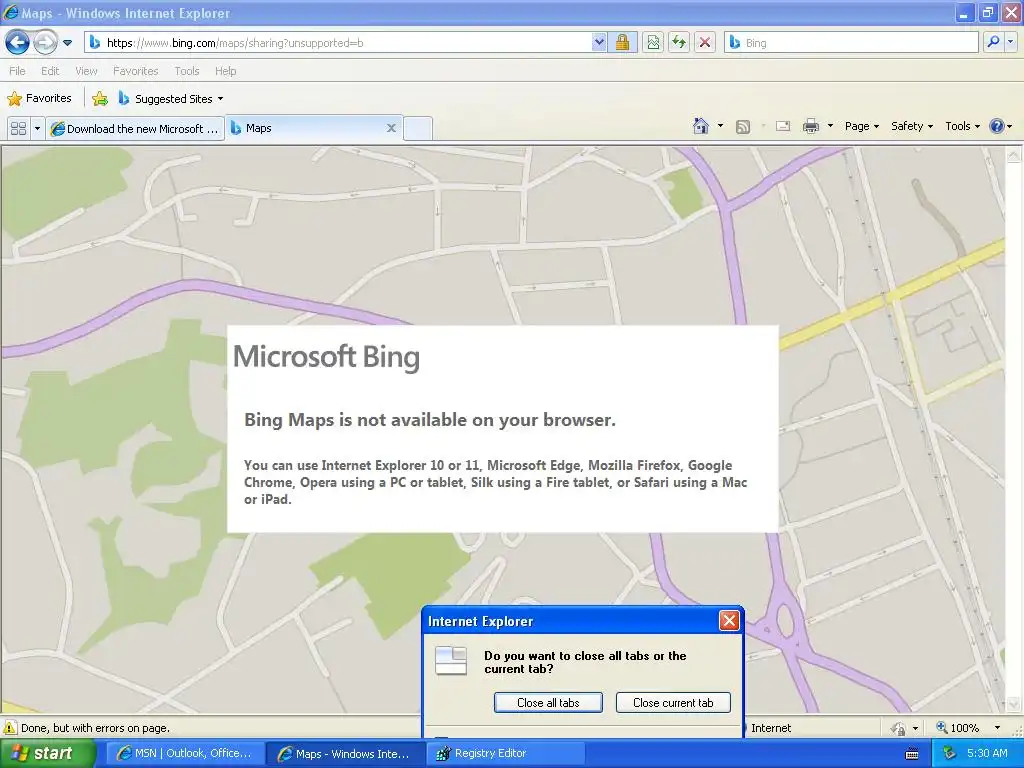
Task: Switch to Registry Editor taskbar button
Action: [x=504, y=753]
